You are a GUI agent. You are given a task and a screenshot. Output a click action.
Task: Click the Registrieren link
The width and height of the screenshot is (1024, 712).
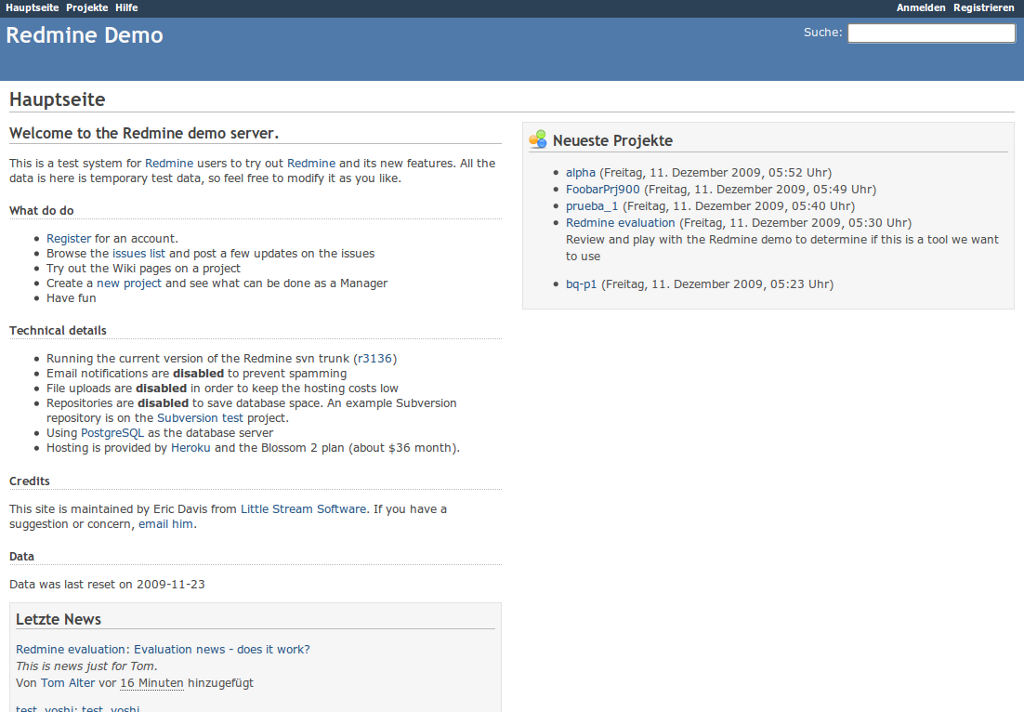984,7
